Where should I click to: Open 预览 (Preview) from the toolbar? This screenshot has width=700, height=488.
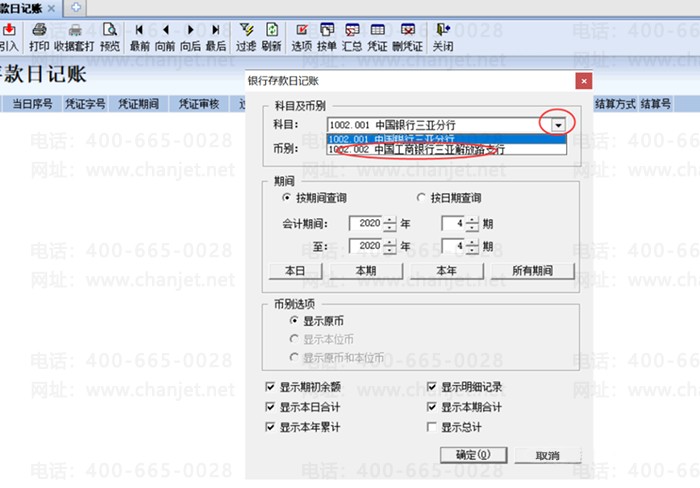coord(109,37)
